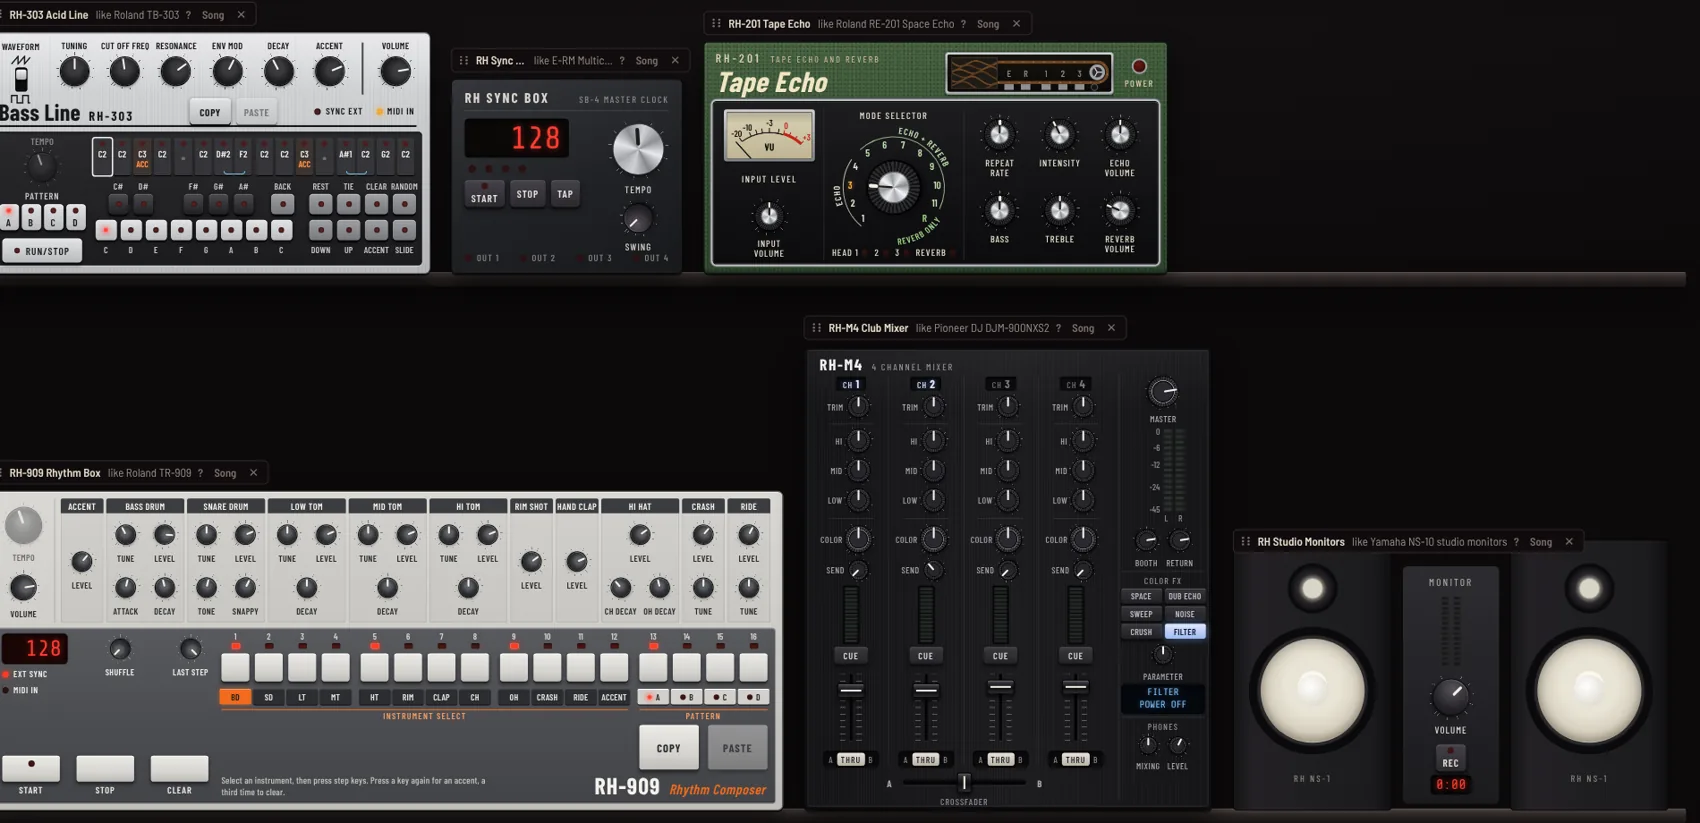Select CRASH instrument on RH-909
The height and width of the screenshot is (823, 1700).
coord(547,698)
